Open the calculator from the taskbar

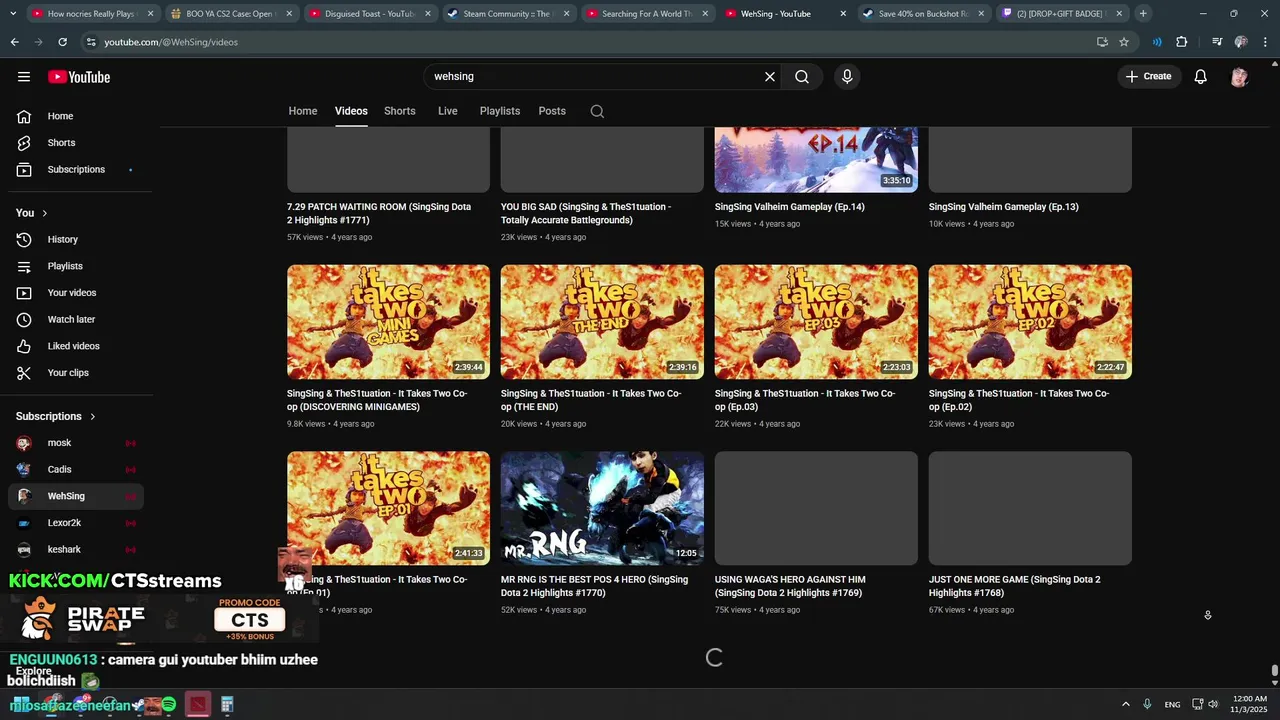(227, 705)
